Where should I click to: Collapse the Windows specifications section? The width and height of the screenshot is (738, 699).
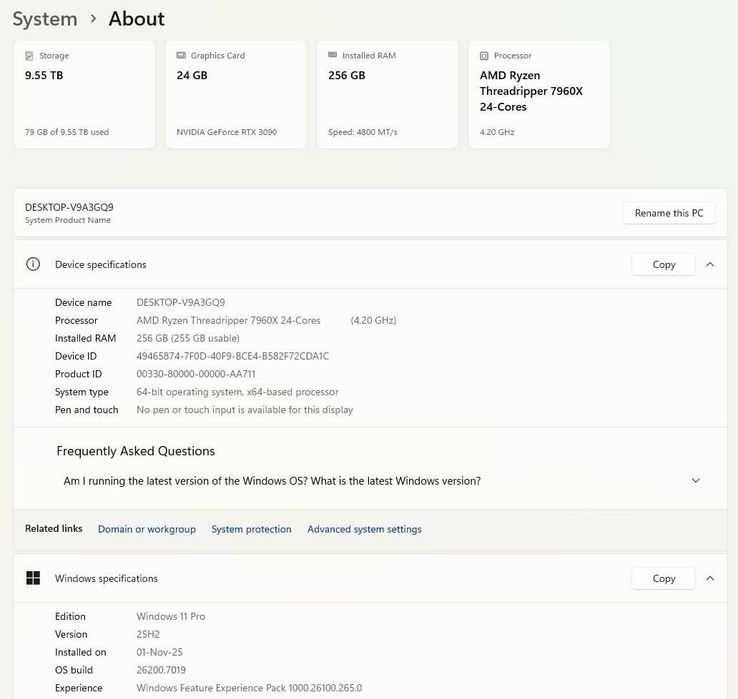coord(710,578)
